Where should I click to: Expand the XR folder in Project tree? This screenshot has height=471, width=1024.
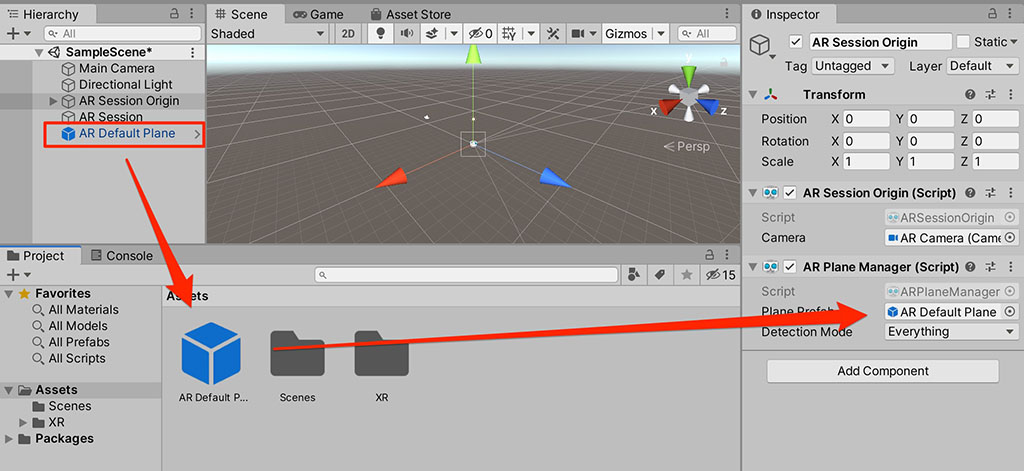click(x=24, y=422)
